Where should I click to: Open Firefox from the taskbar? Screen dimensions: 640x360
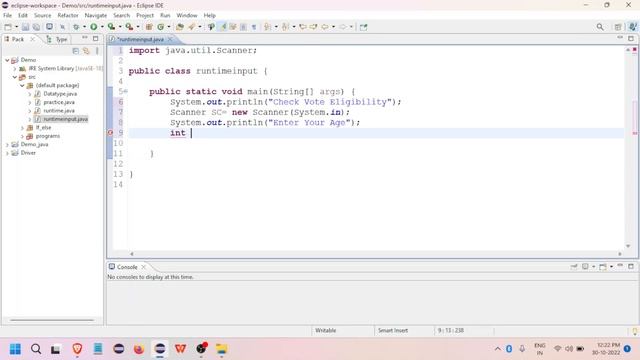(139, 349)
